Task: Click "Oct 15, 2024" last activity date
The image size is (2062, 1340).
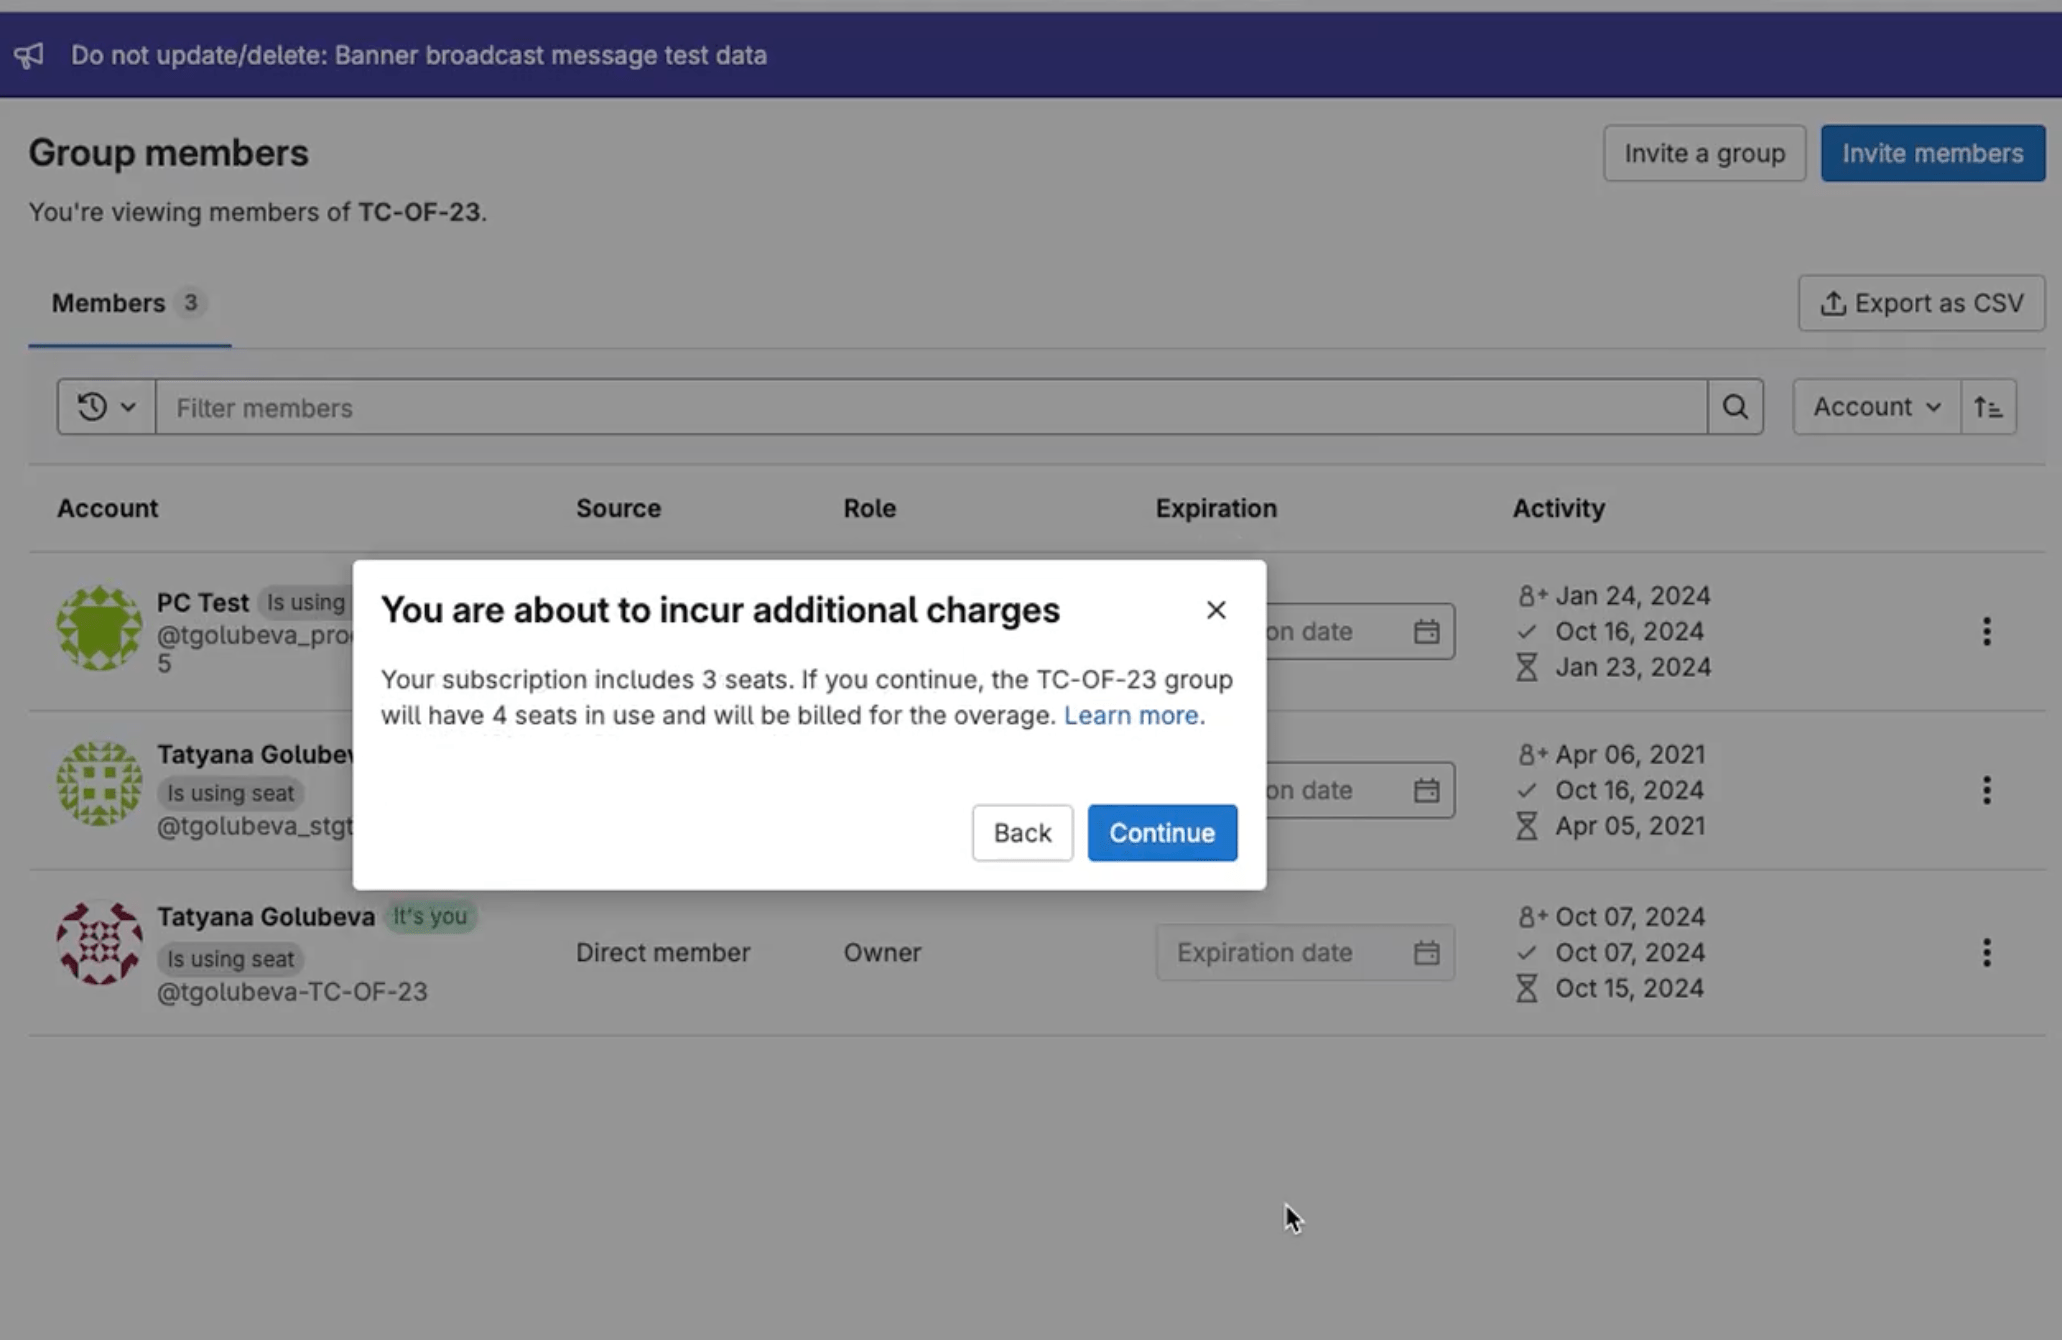Action: click(1629, 988)
